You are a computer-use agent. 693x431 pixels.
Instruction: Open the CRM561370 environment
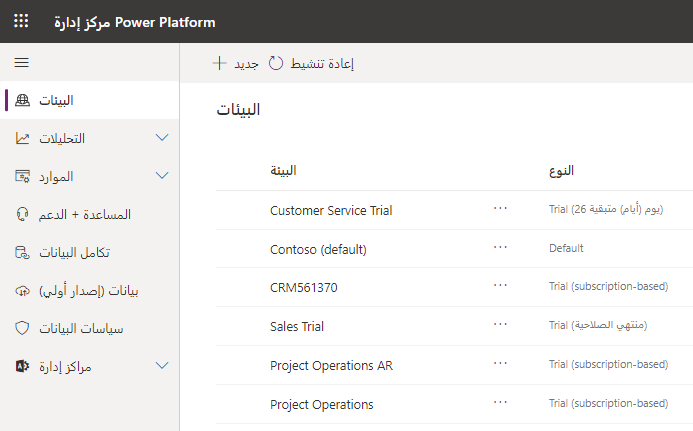(x=304, y=288)
